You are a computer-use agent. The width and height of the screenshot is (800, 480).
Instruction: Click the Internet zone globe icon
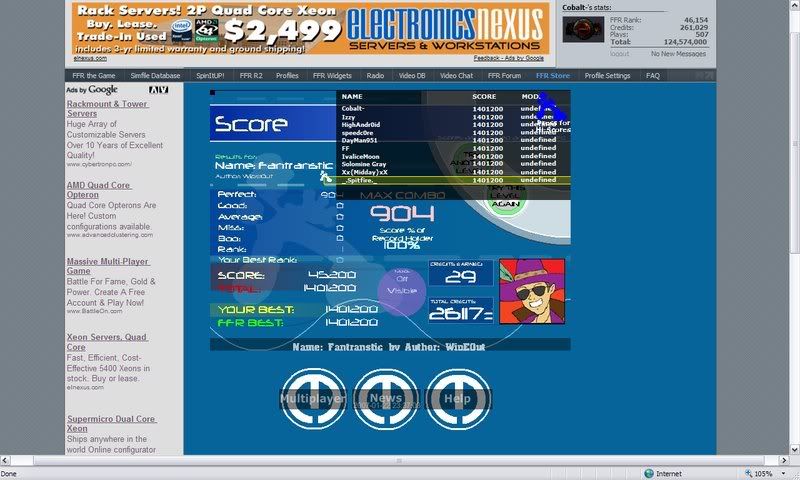[648, 473]
